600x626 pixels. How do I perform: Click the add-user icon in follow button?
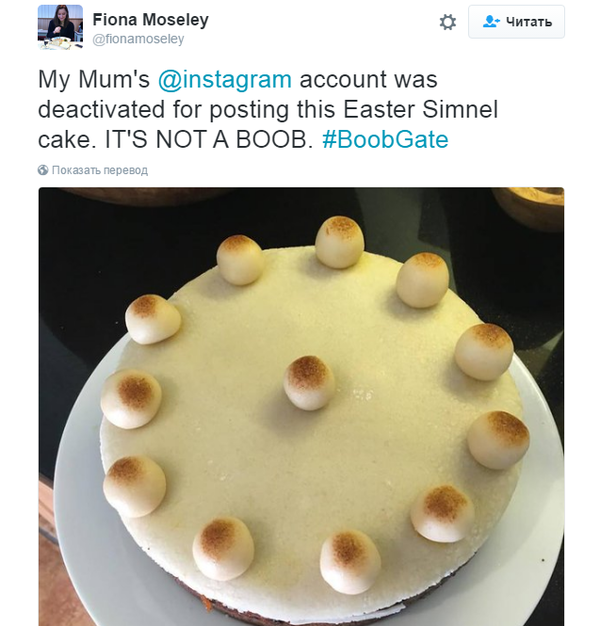pyautogui.click(x=490, y=22)
